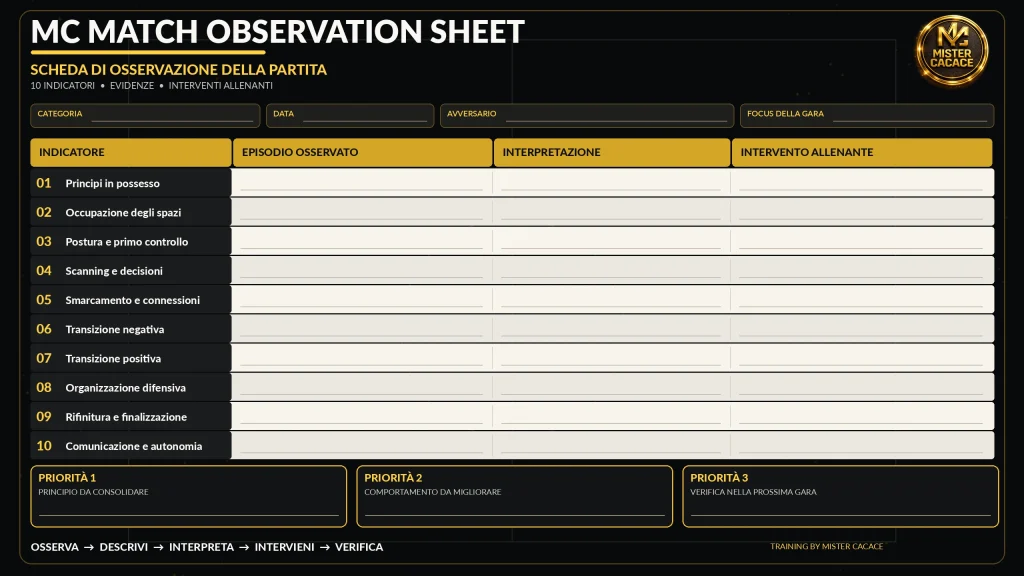Select Interpretazione cell for Smarcamento e connessioni
Image resolution: width=1024 pixels, height=576 pixels.
[612, 300]
